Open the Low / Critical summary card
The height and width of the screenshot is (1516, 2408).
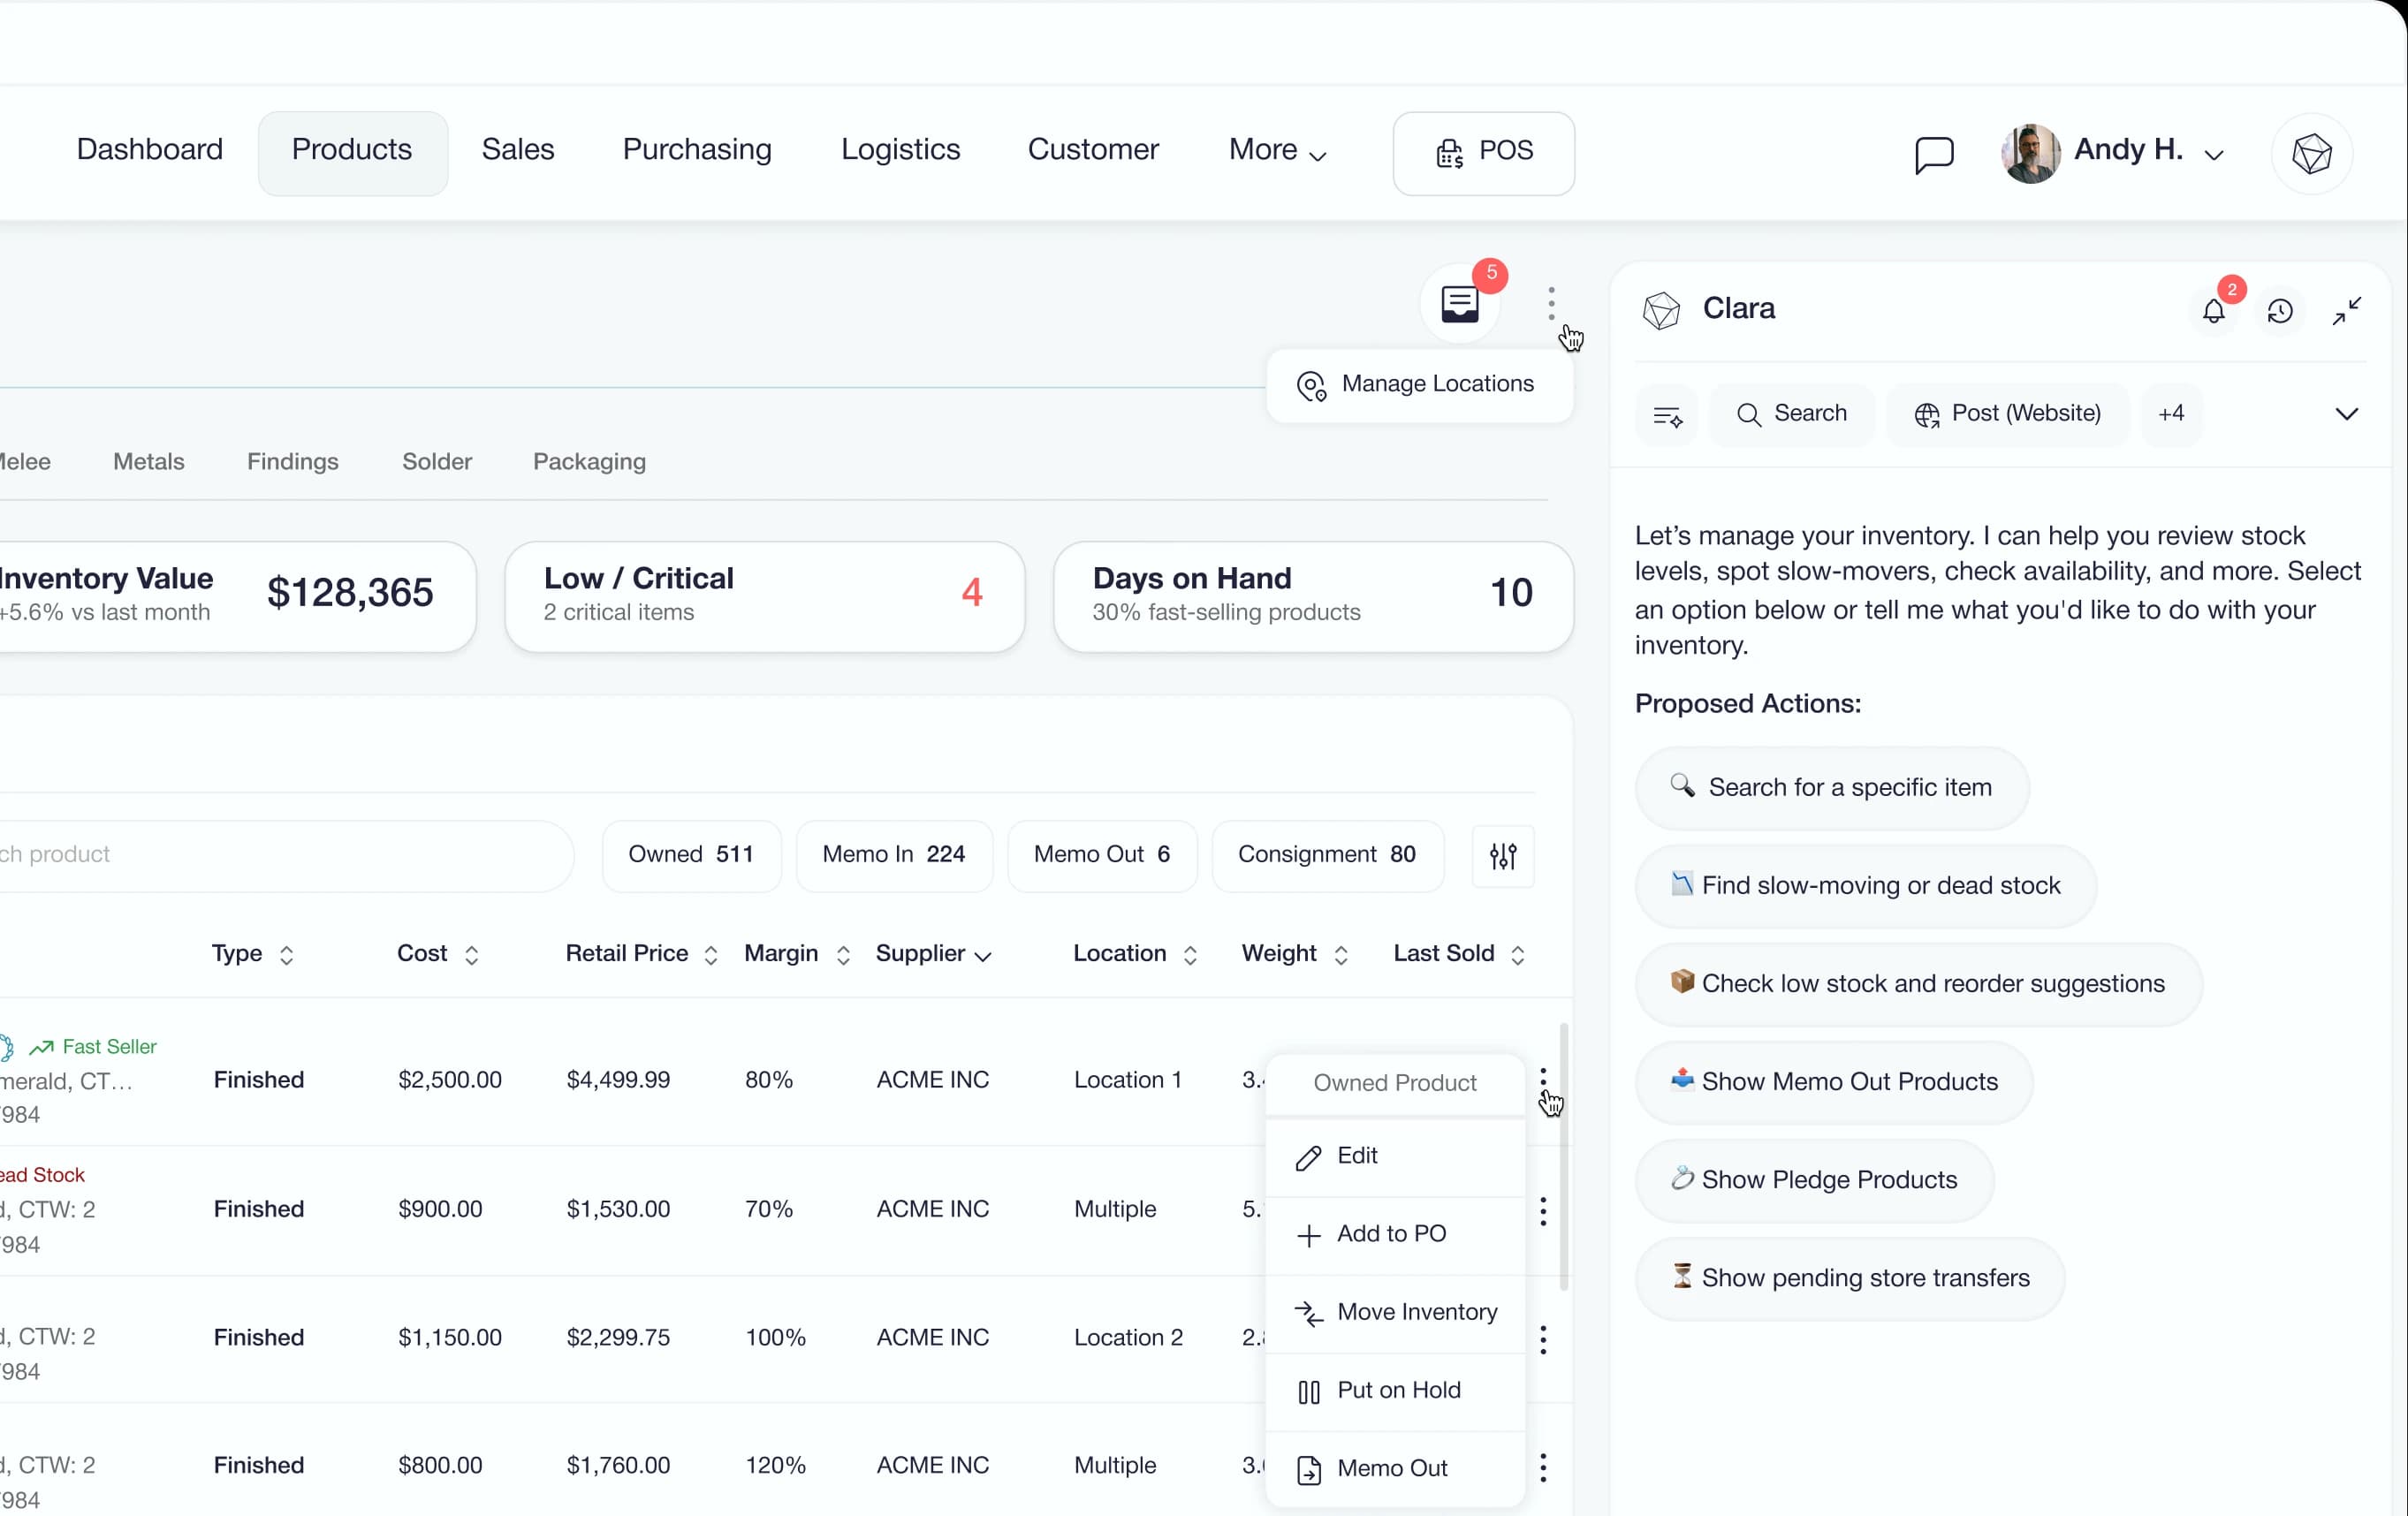click(x=765, y=597)
